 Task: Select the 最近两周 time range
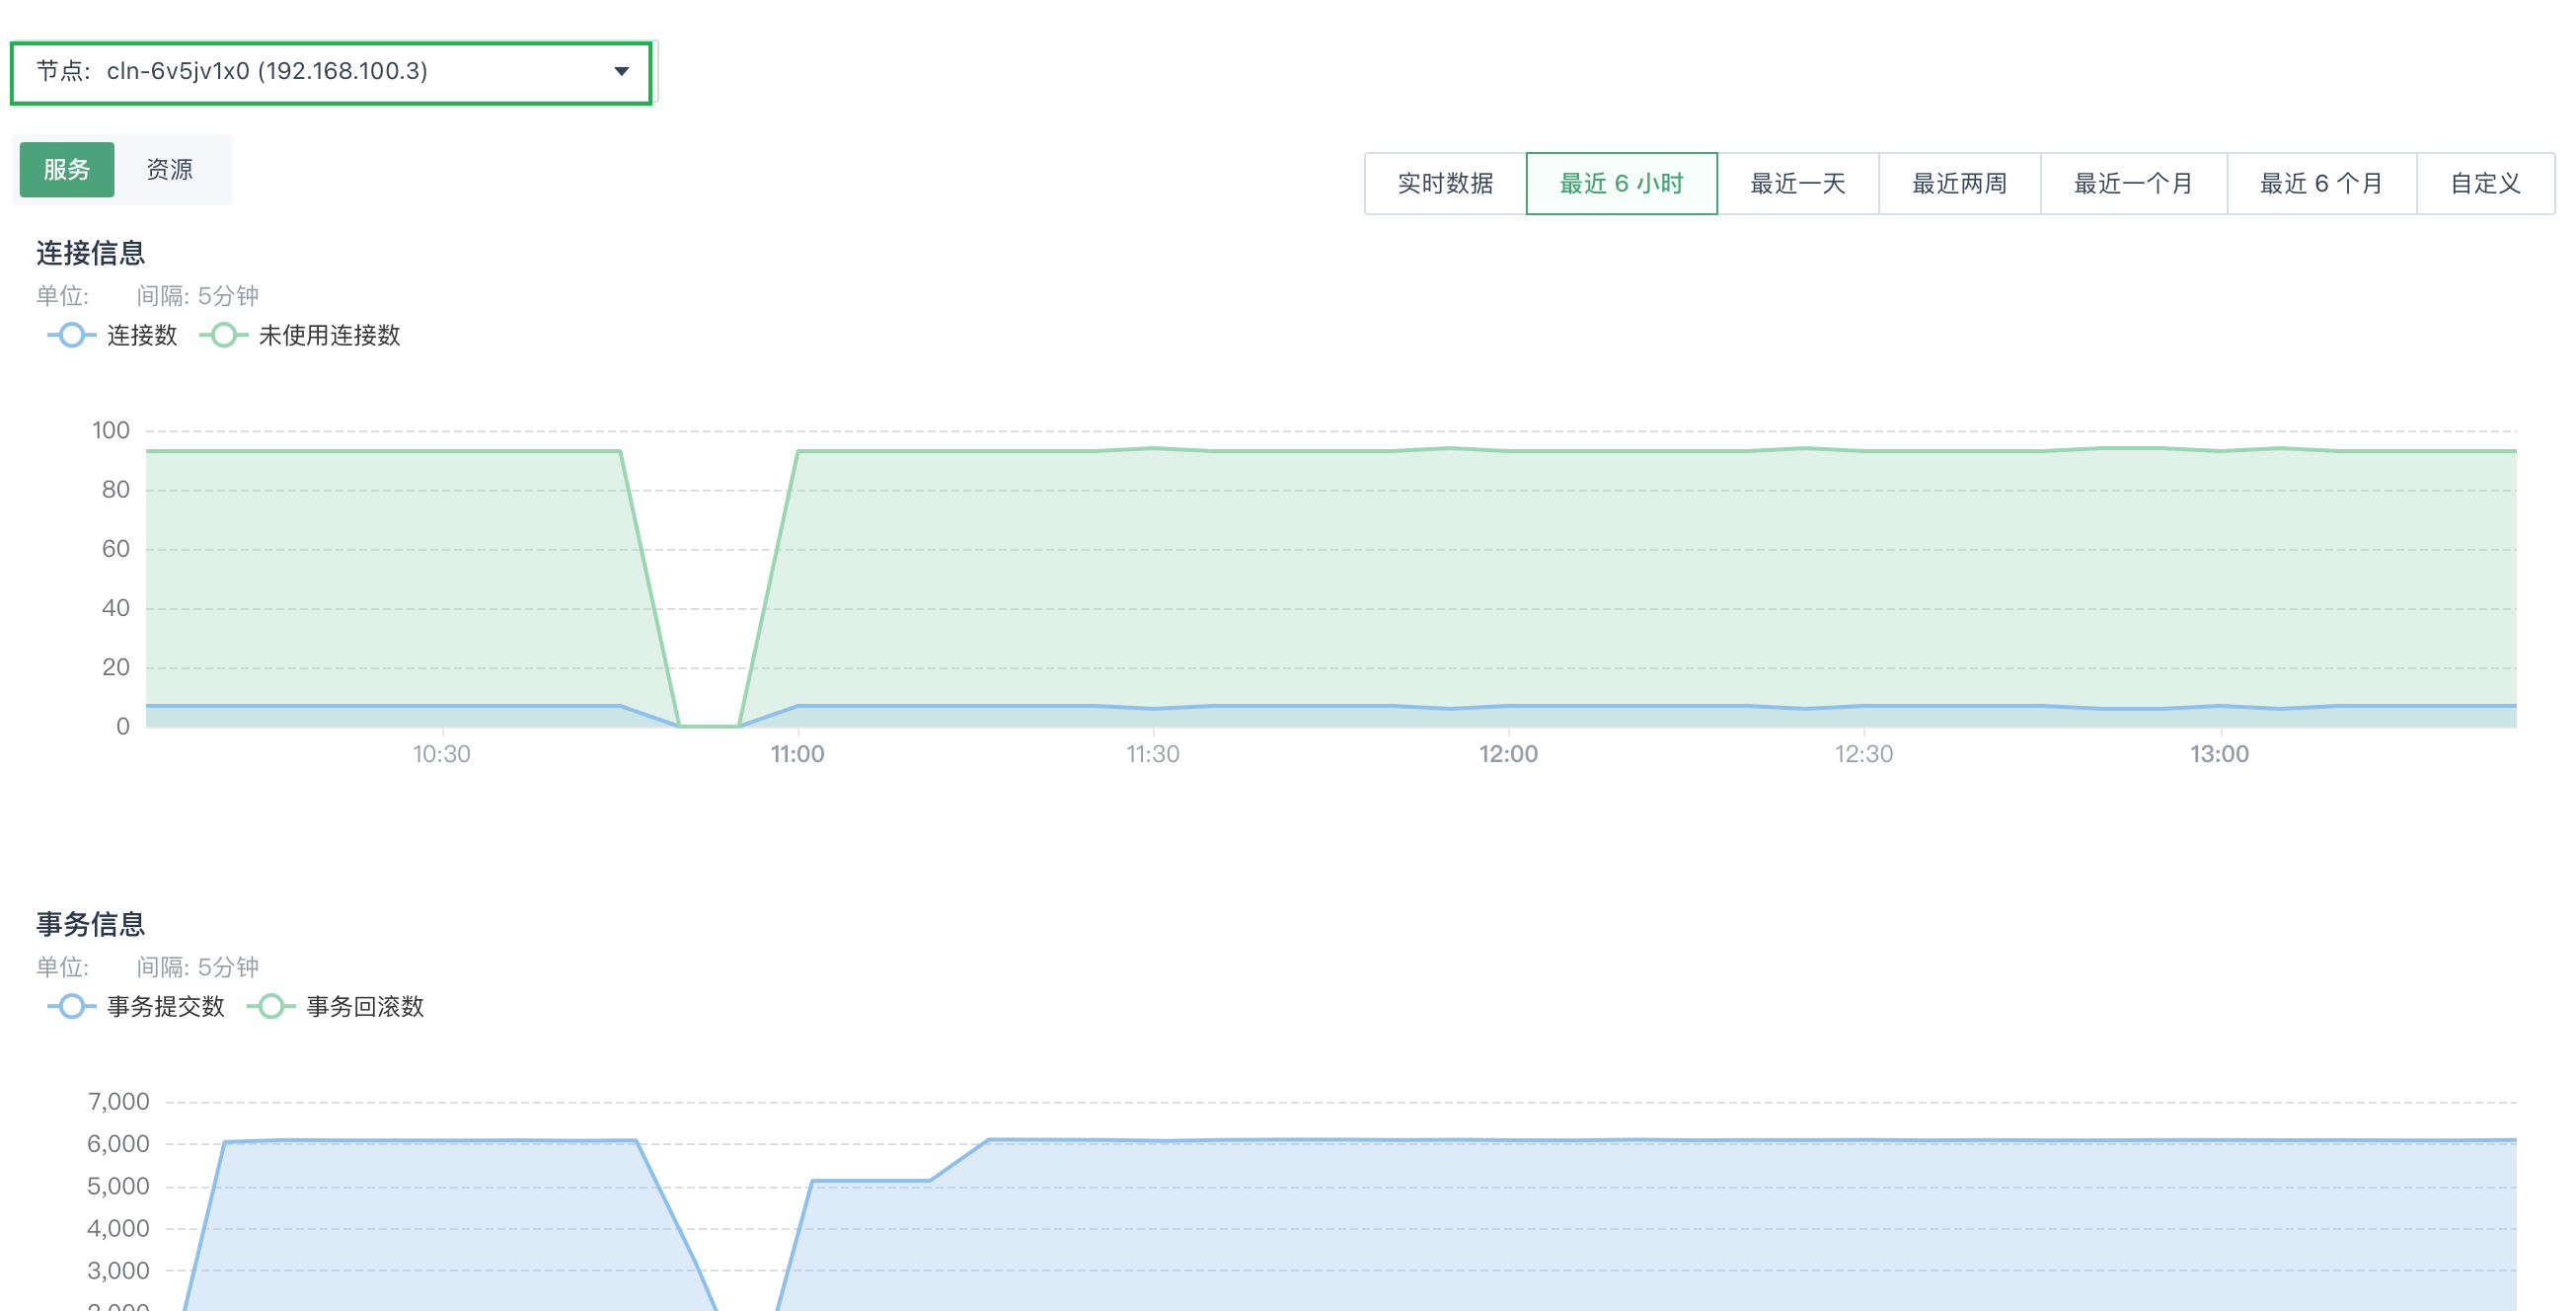click(x=1959, y=183)
